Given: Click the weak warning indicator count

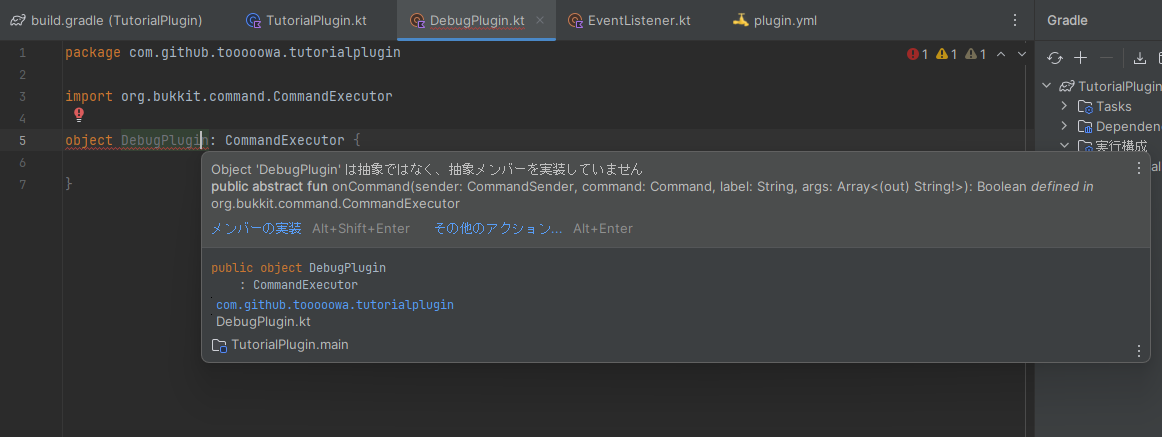Looking at the screenshot, I should coord(975,54).
